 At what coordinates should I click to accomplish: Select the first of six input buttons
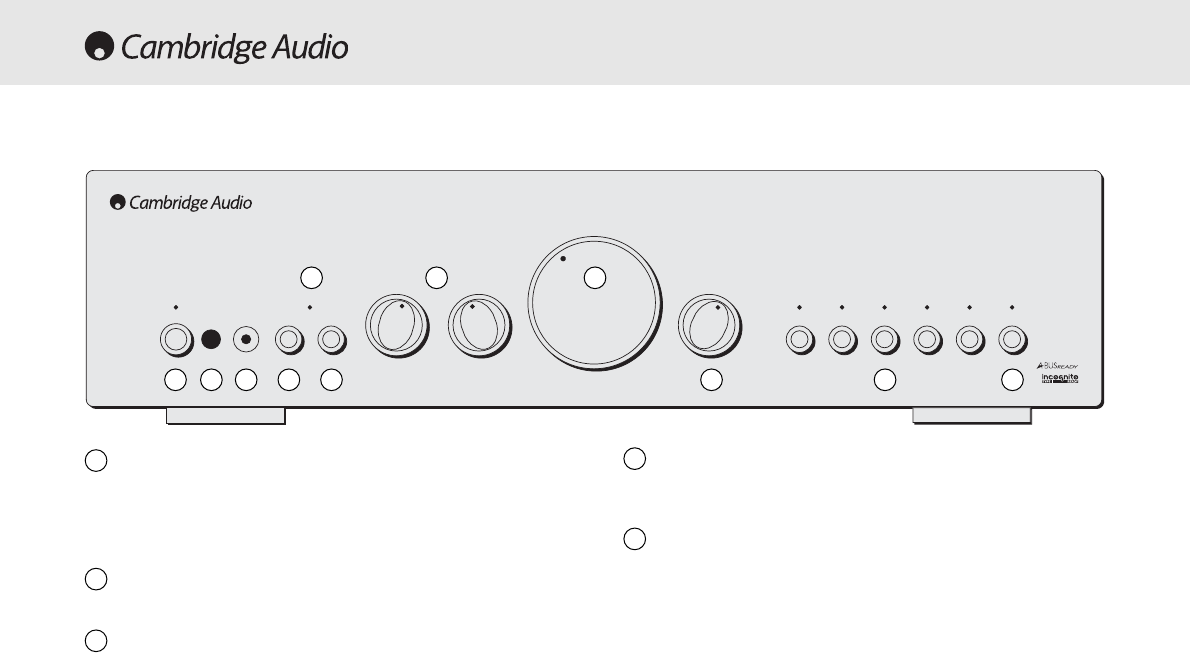(800, 339)
